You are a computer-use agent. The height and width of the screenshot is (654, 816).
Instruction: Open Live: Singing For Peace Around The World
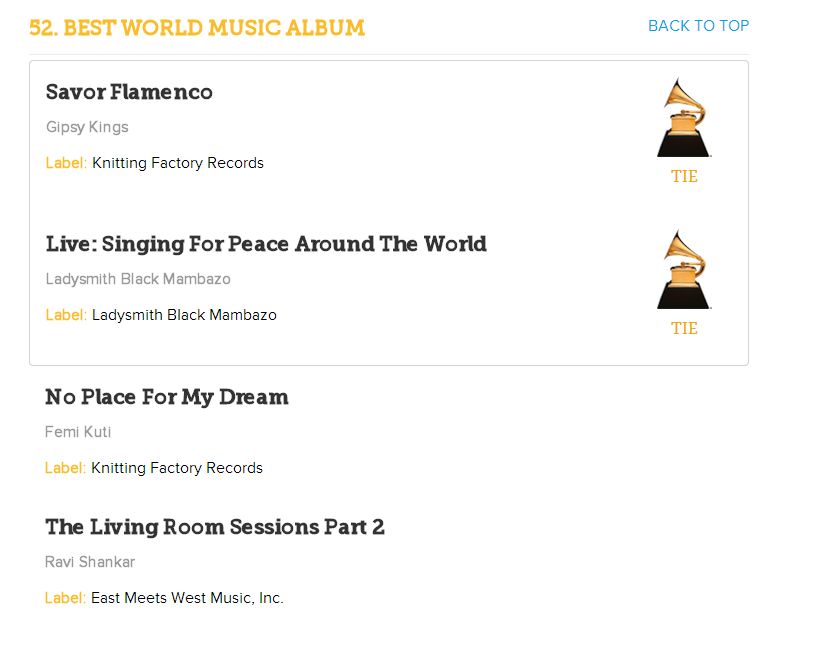[266, 244]
